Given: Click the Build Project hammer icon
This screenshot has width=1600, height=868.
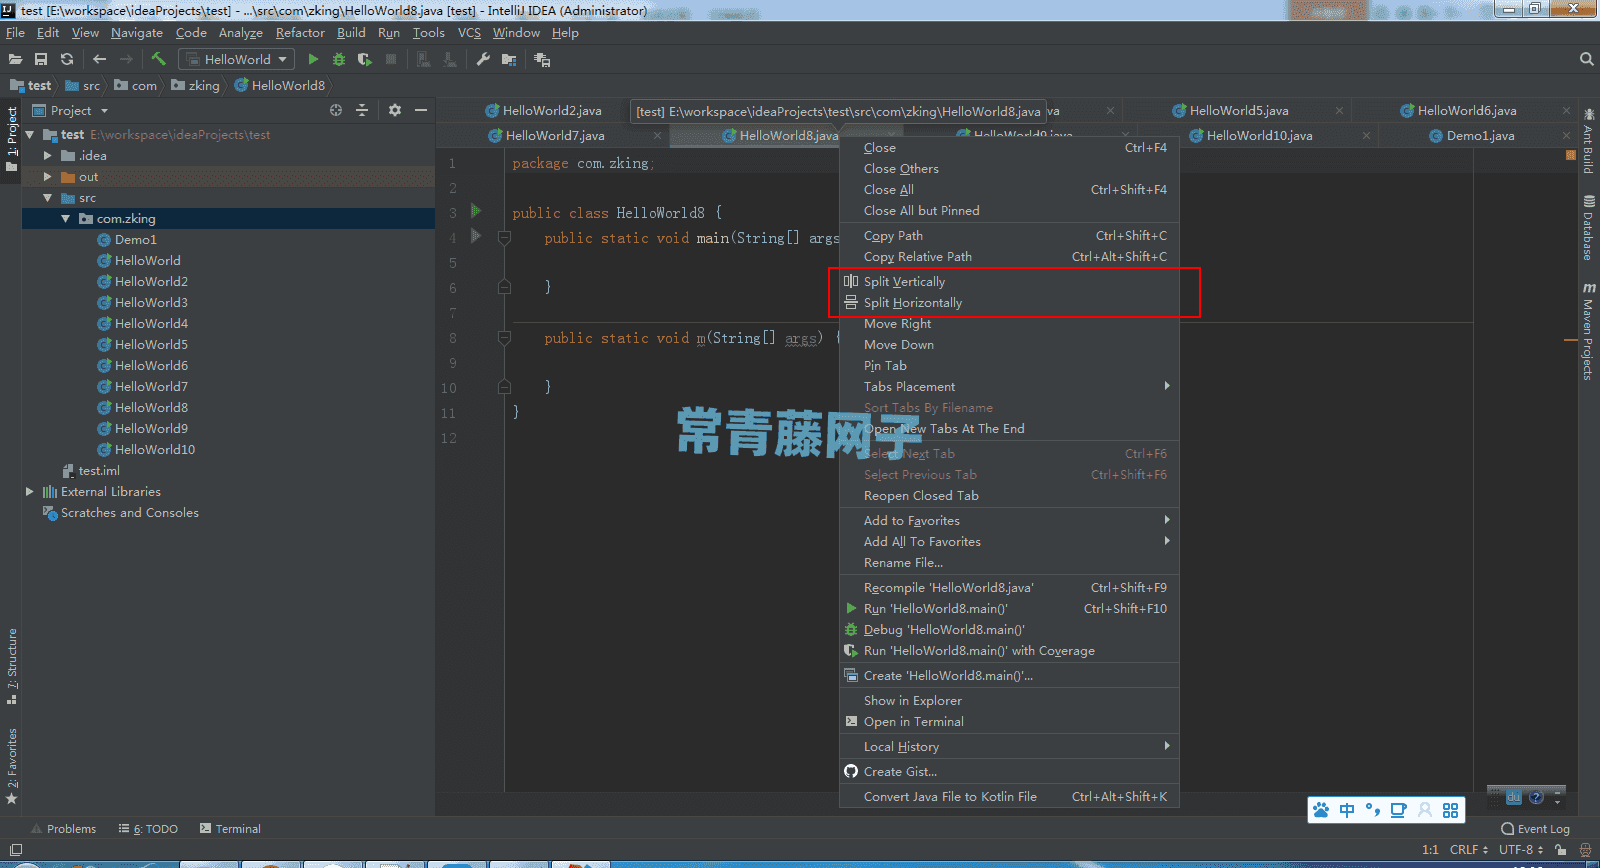Looking at the screenshot, I should pyautogui.click(x=158, y=59).
